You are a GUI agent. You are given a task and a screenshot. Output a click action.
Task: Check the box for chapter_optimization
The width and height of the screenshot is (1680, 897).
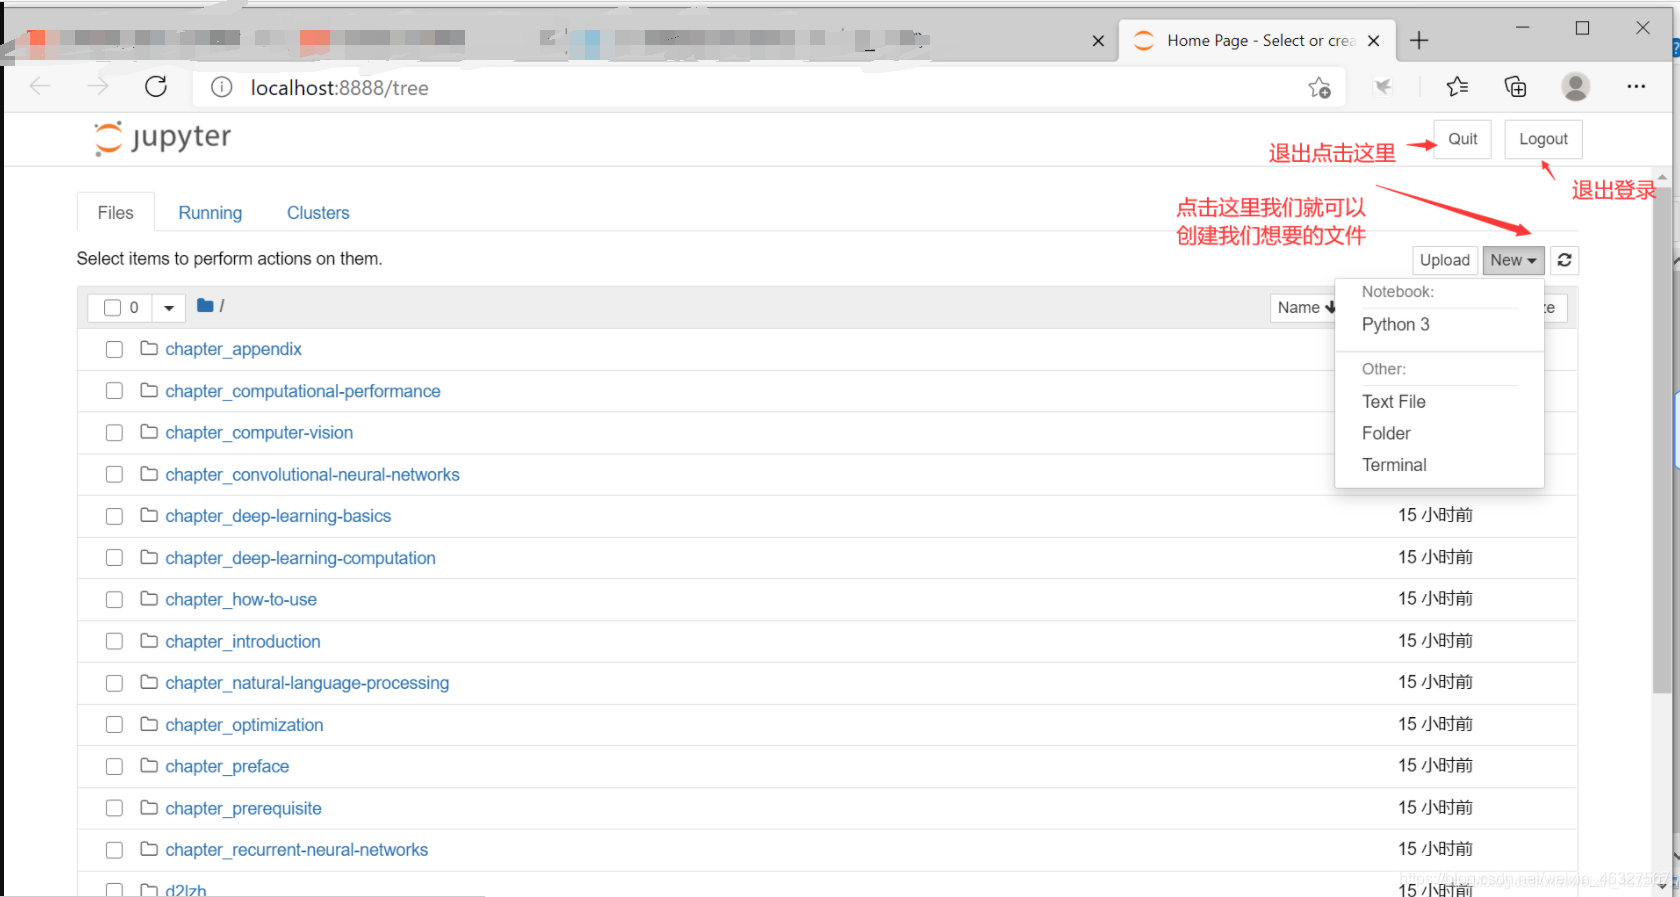click(114, 725)
